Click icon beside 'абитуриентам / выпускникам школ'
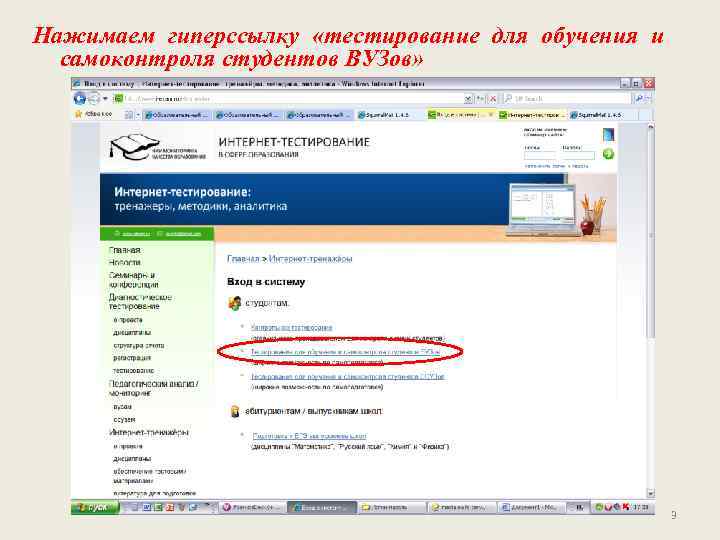 [235, 411]
